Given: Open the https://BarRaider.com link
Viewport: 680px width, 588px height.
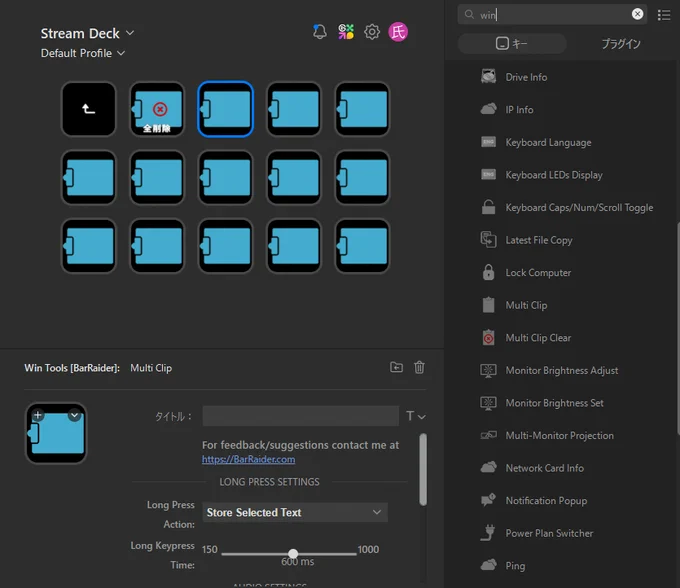Looking at the screenshot, I should (x=248, y=459).
